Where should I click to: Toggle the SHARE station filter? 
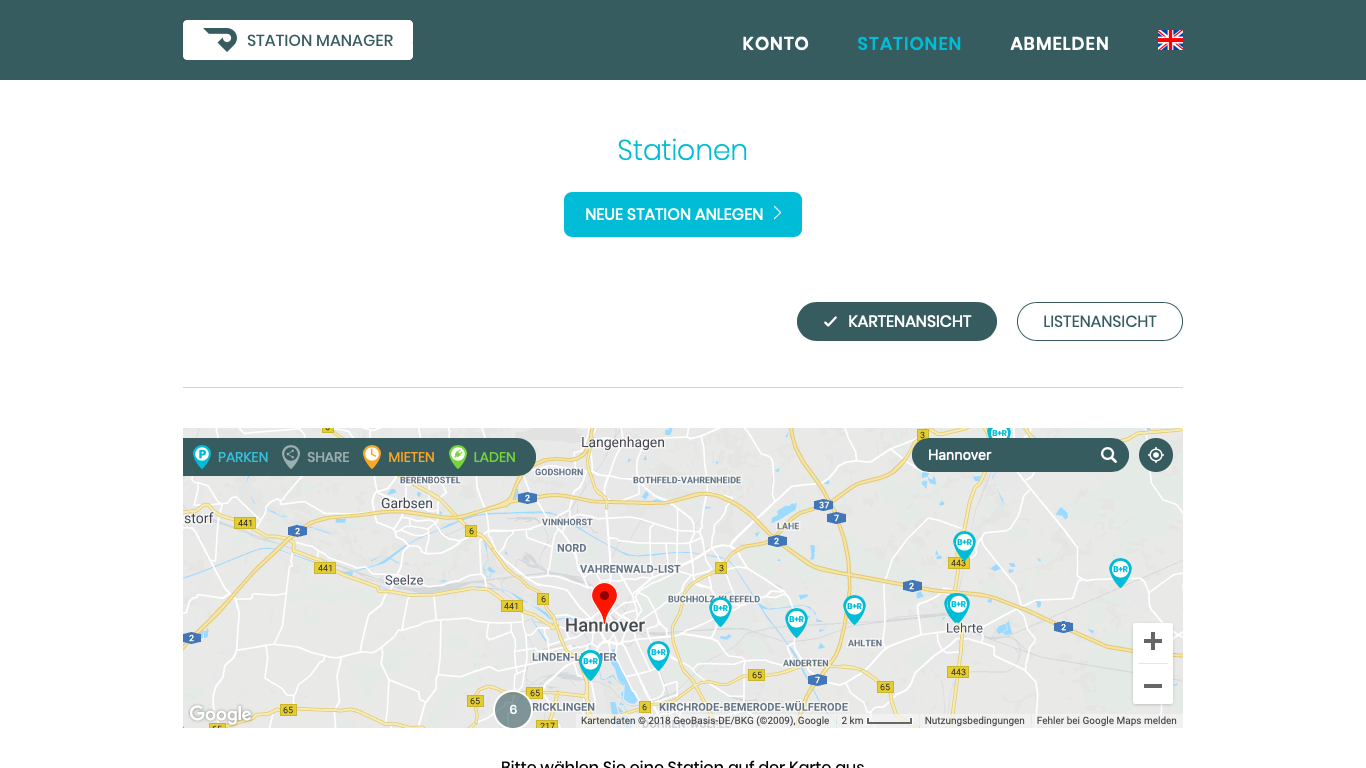290,456
